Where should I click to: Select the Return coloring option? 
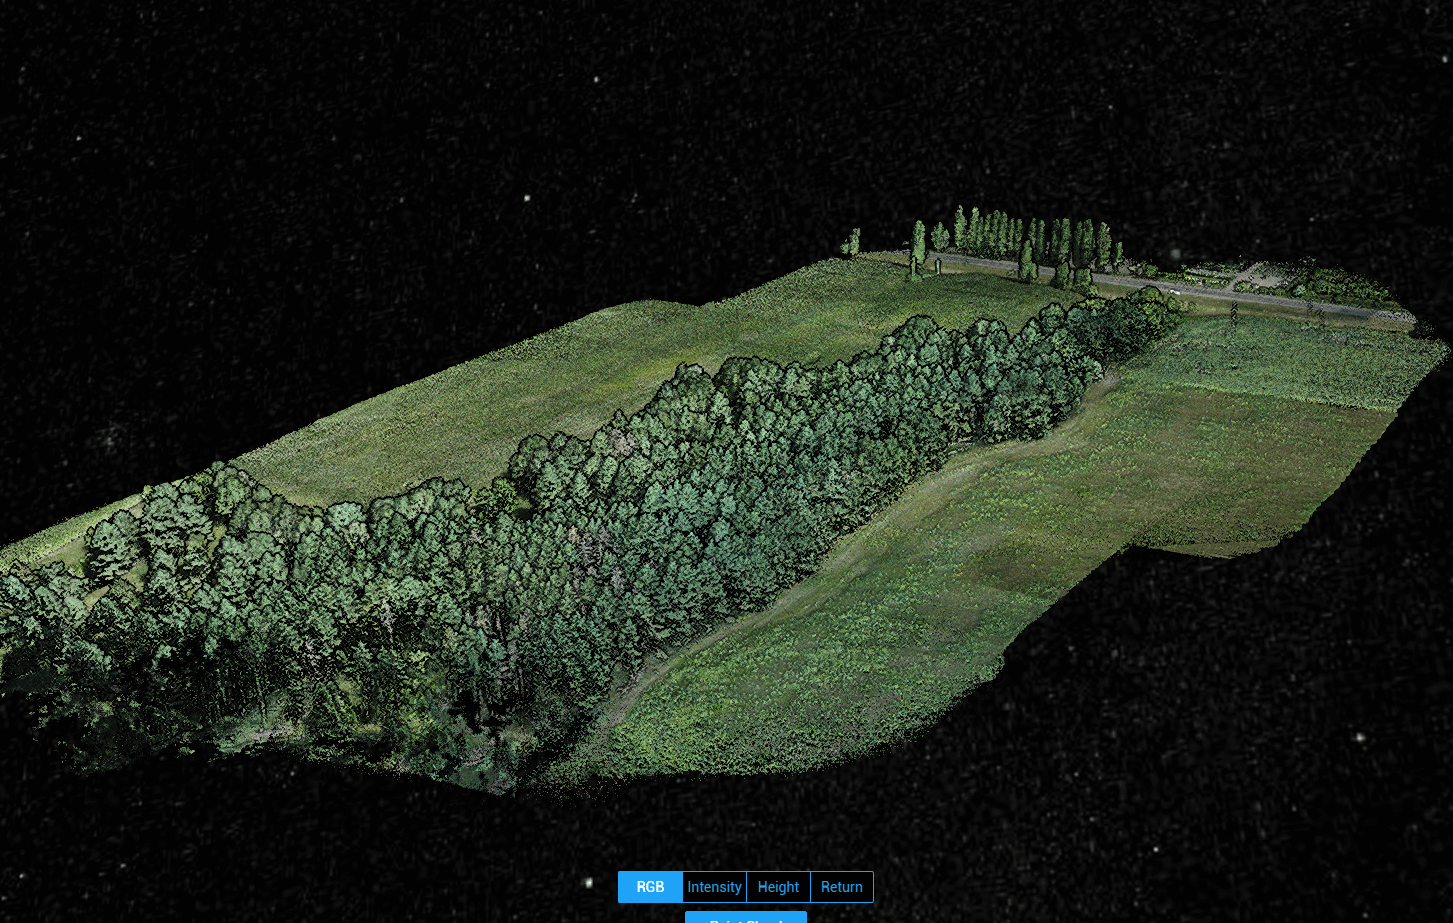[x=841, y=887]
